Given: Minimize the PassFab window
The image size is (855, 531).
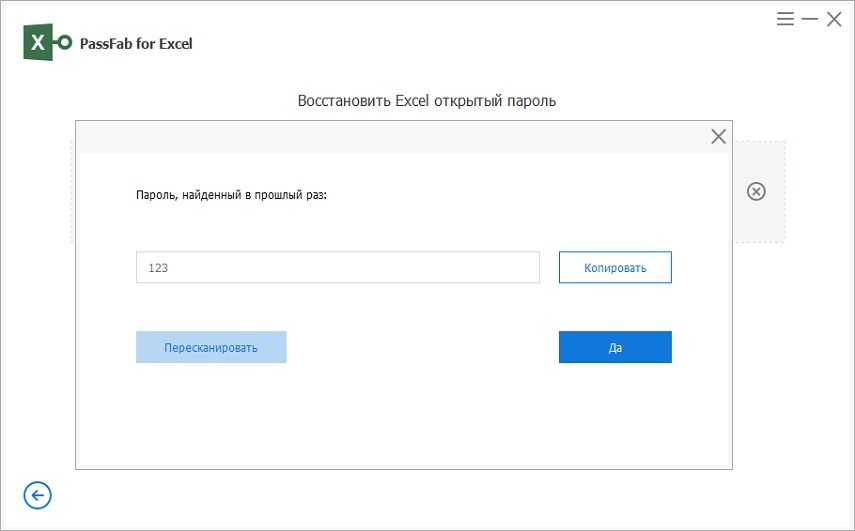Looking at the screenshot, I should (810, 19).
